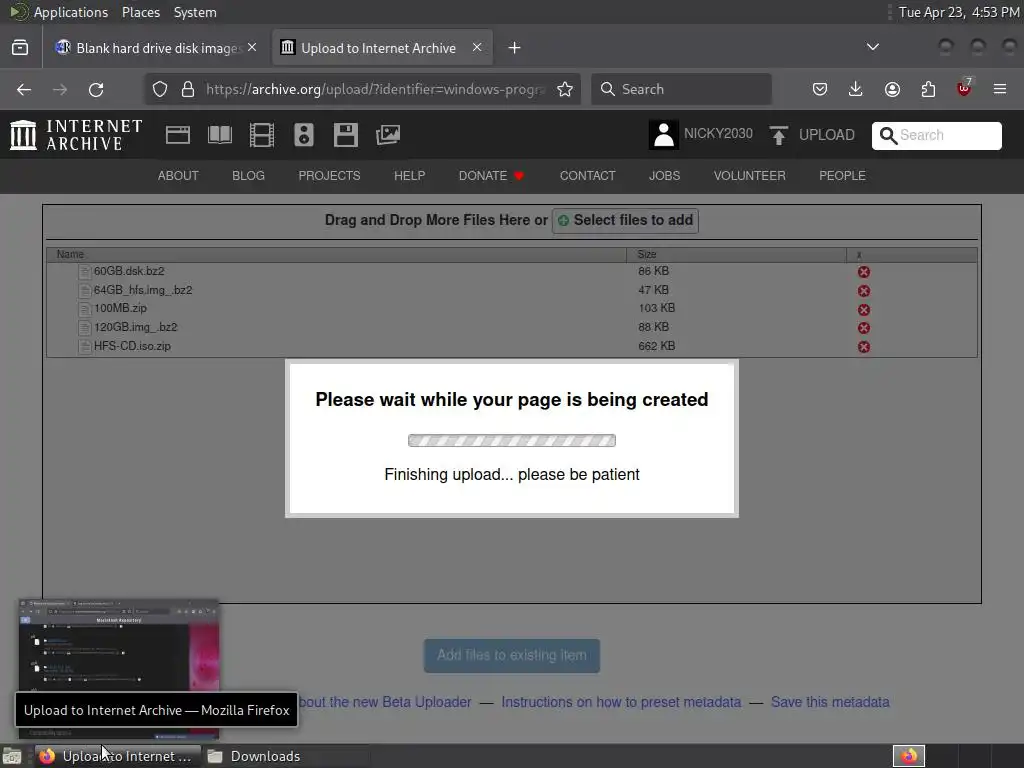Expand the list all tabs dropdown

tap(872, 47)
